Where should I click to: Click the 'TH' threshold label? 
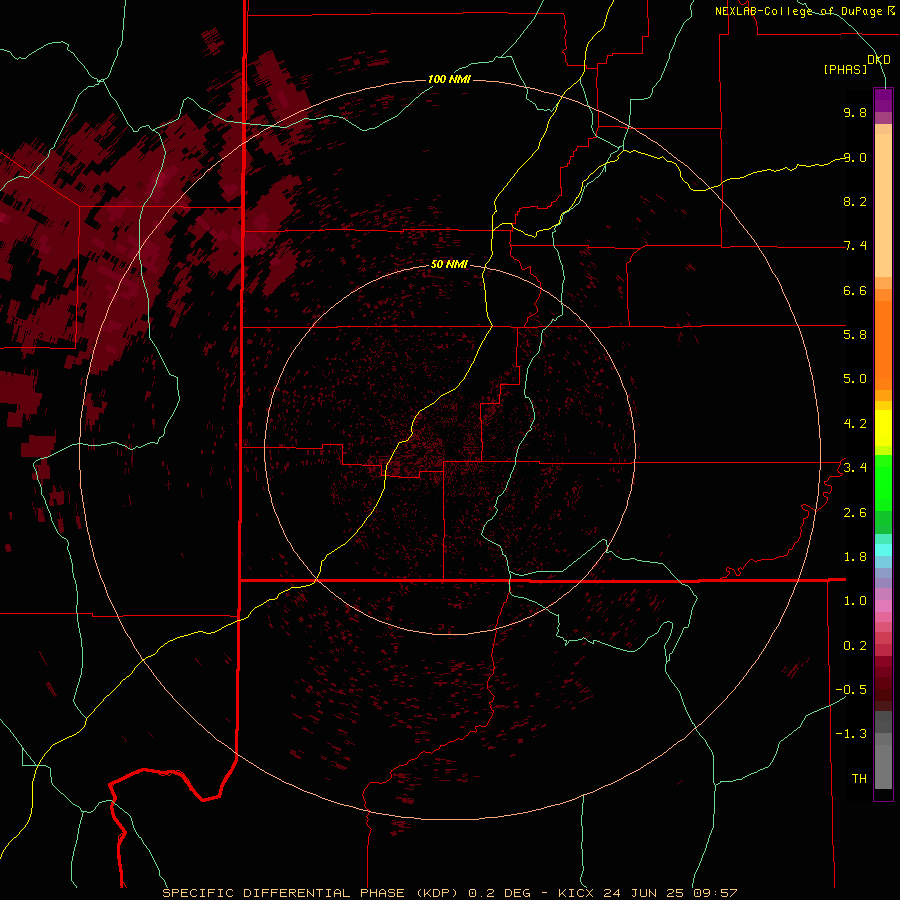859,779
